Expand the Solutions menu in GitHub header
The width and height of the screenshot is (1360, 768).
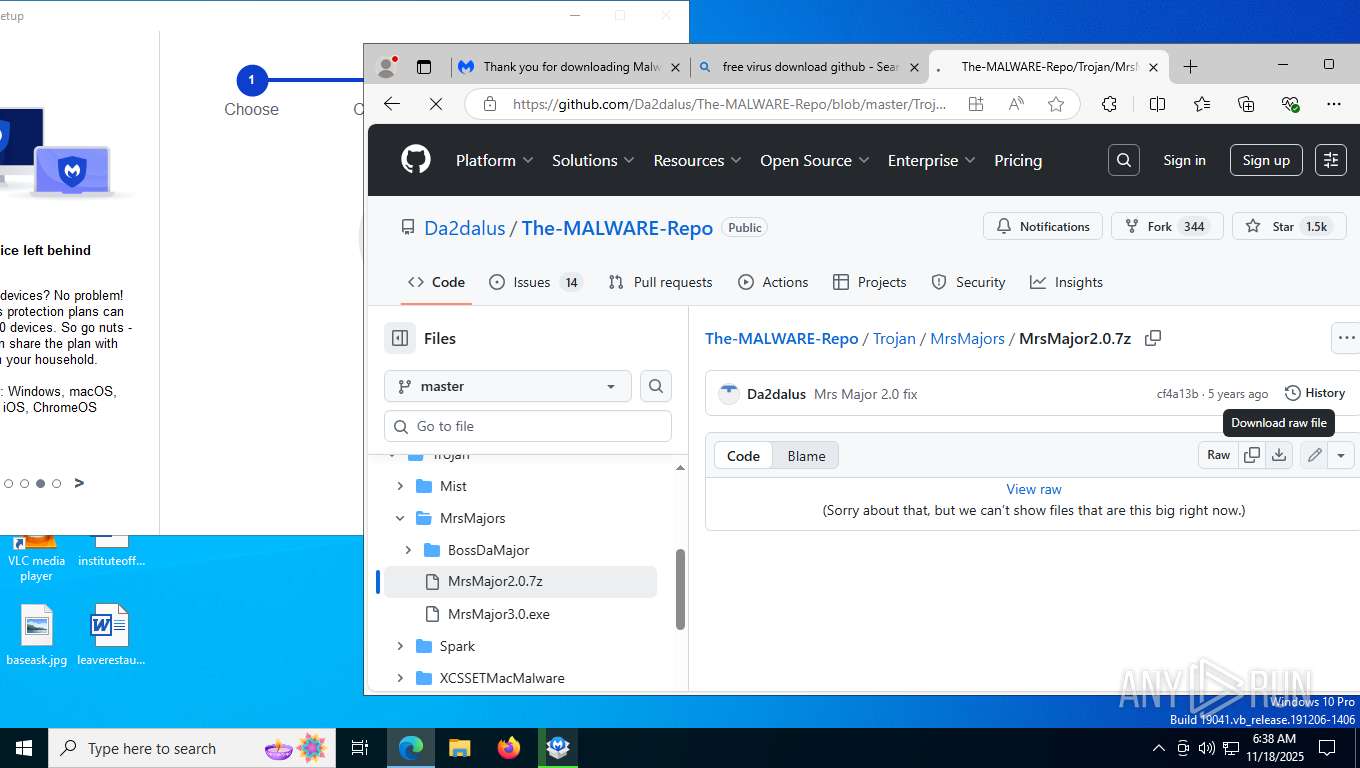coord(594,160)
